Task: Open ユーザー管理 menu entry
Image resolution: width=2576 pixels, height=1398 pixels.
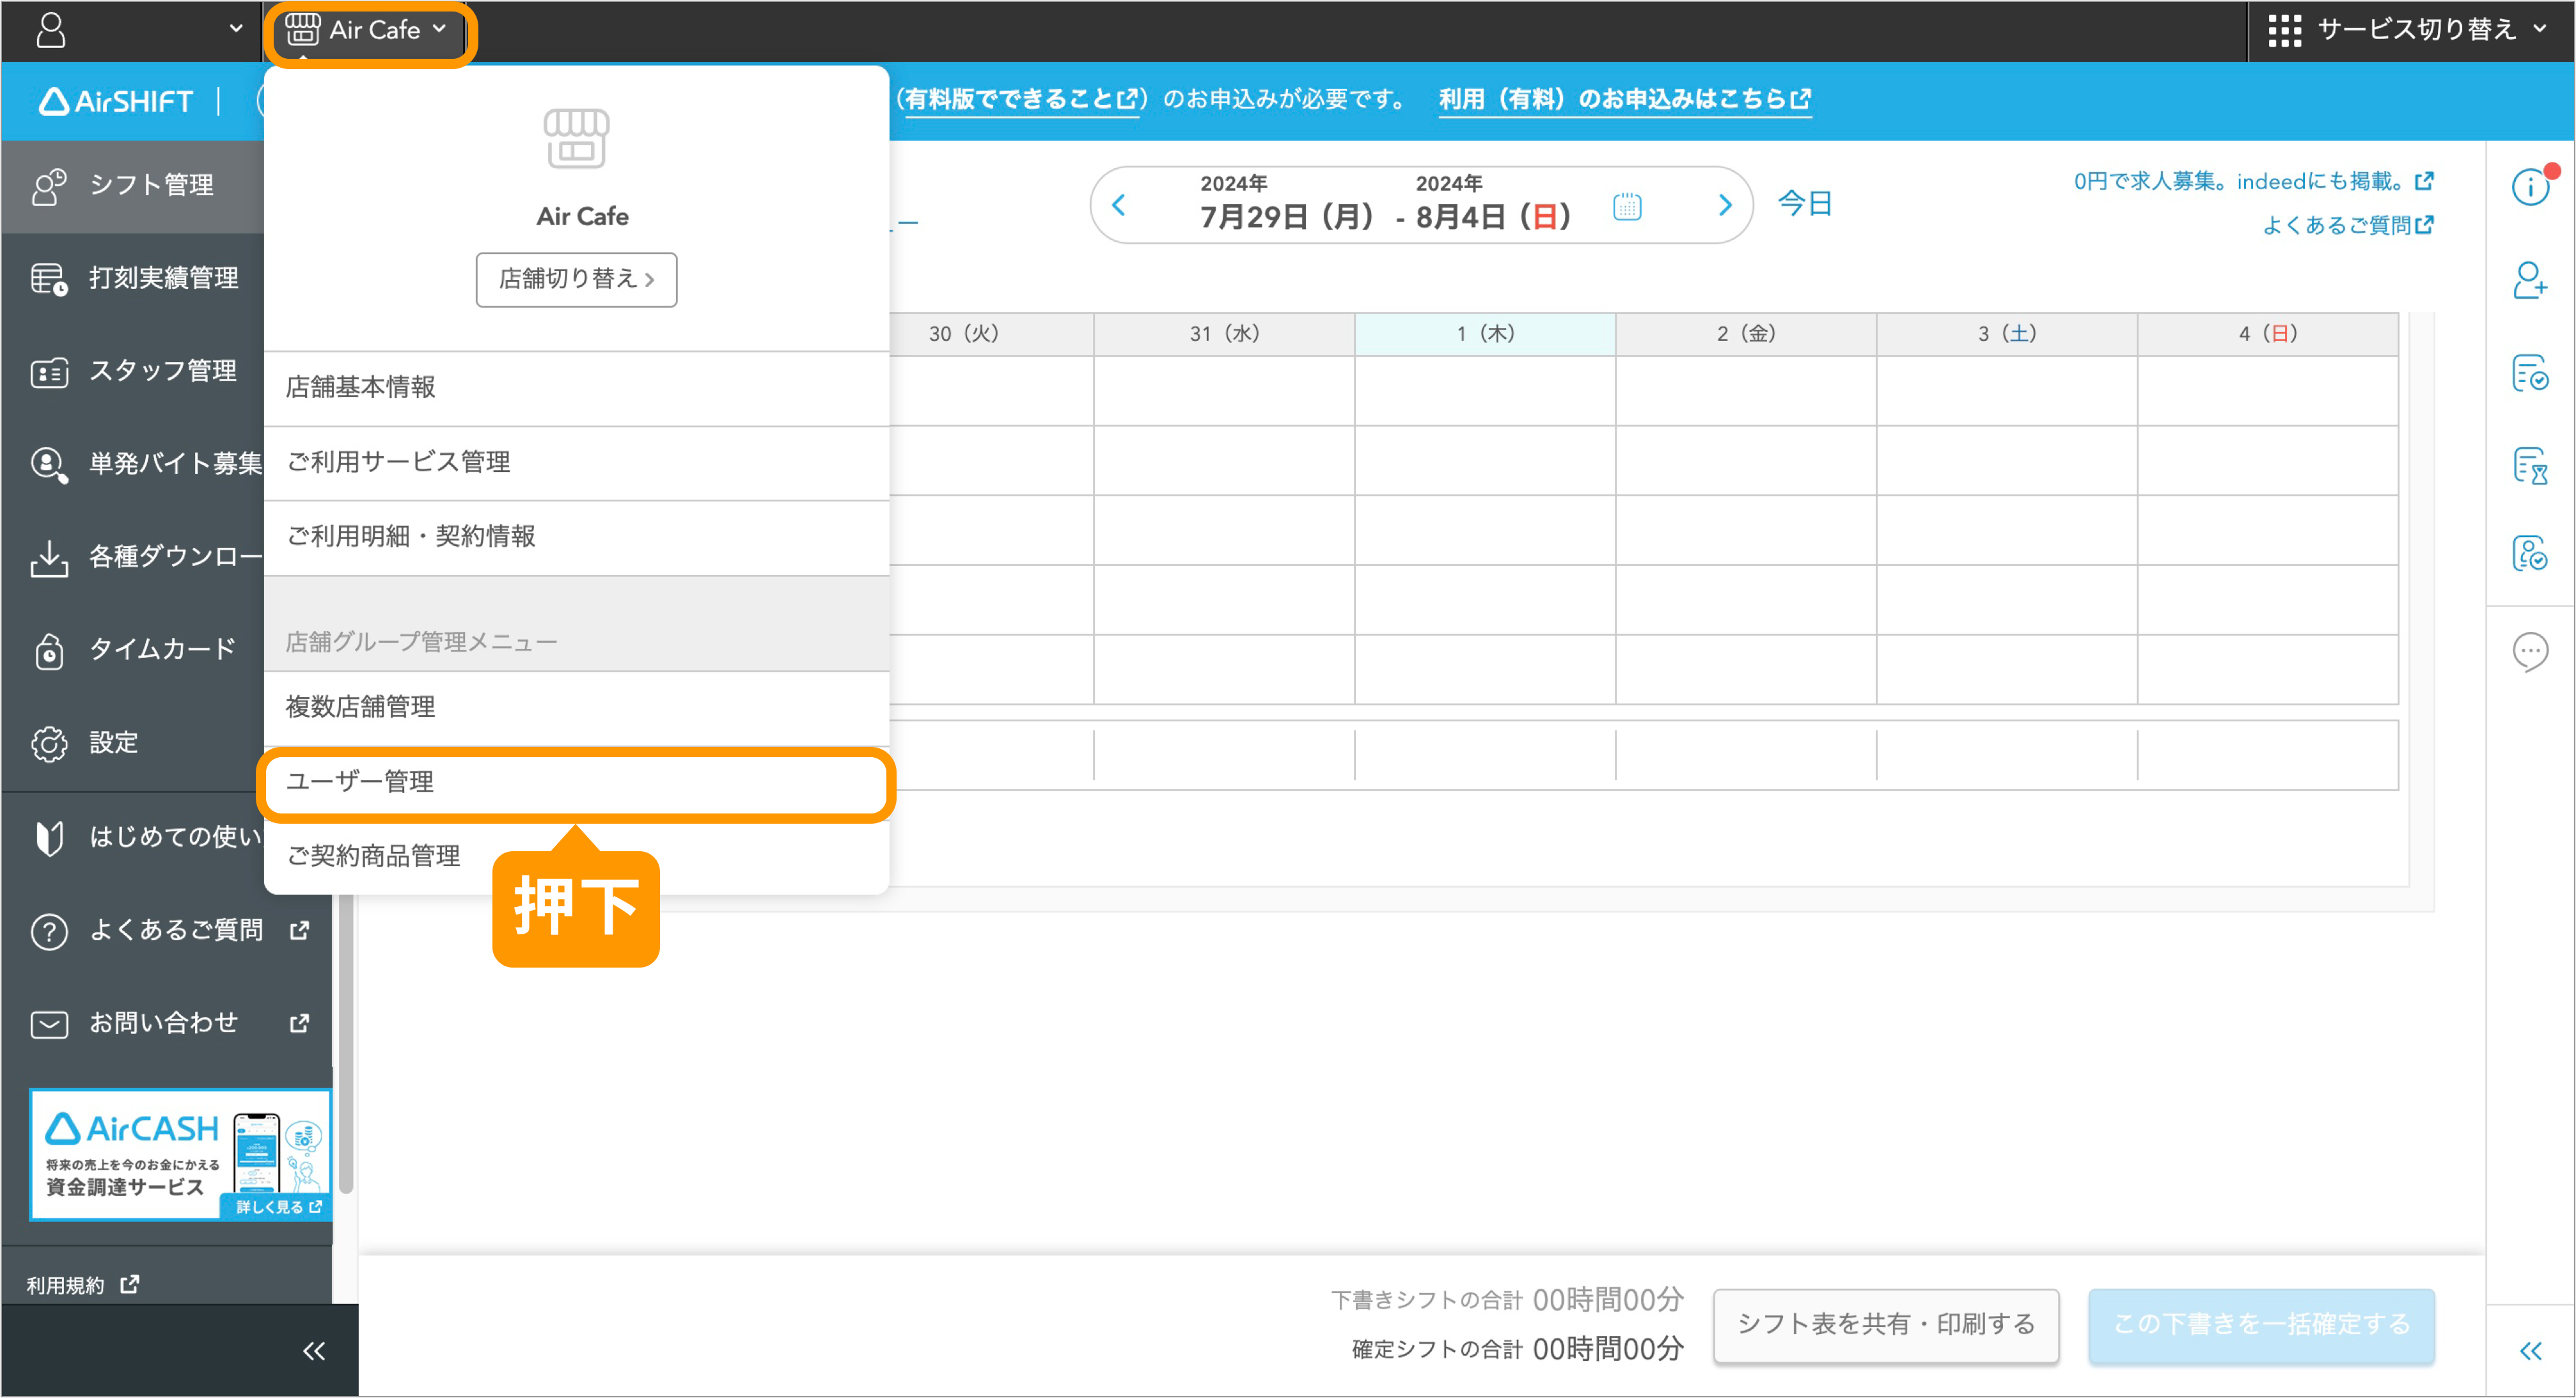Action: coord(576,783)
